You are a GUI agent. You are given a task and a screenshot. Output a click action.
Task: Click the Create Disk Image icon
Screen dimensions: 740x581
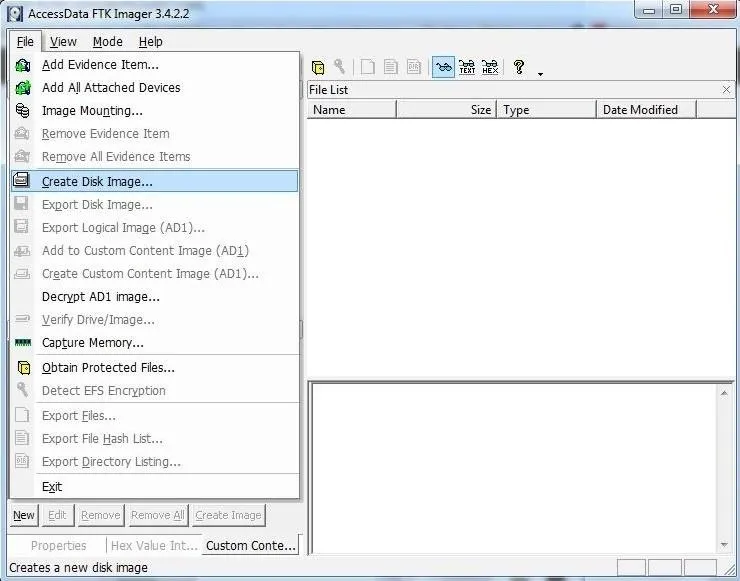pos(22,181)
